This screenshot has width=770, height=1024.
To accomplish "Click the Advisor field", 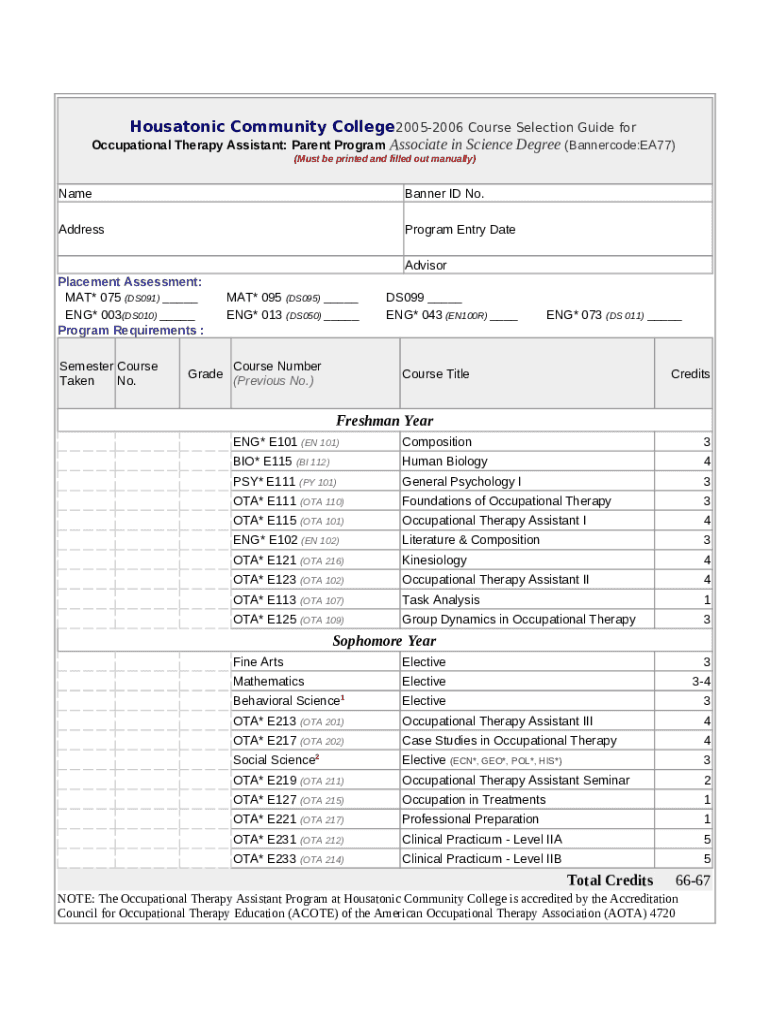I will pyautogui.click(x=556, y=265).
